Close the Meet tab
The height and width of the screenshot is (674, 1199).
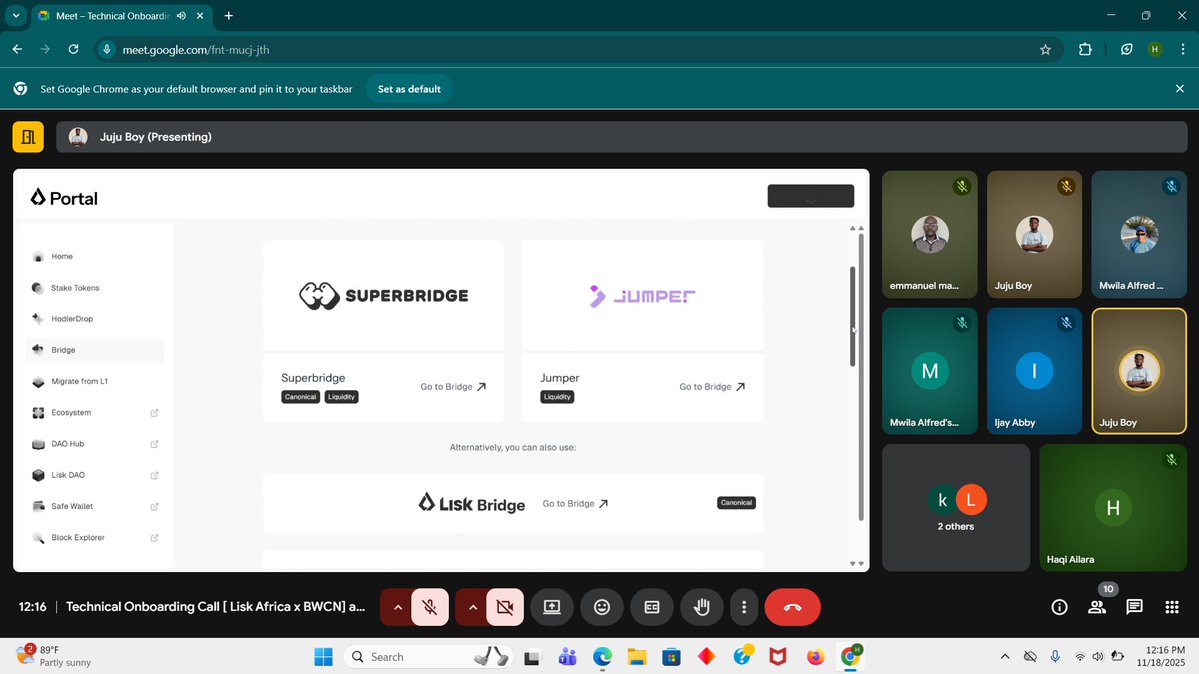pos(200,15)
